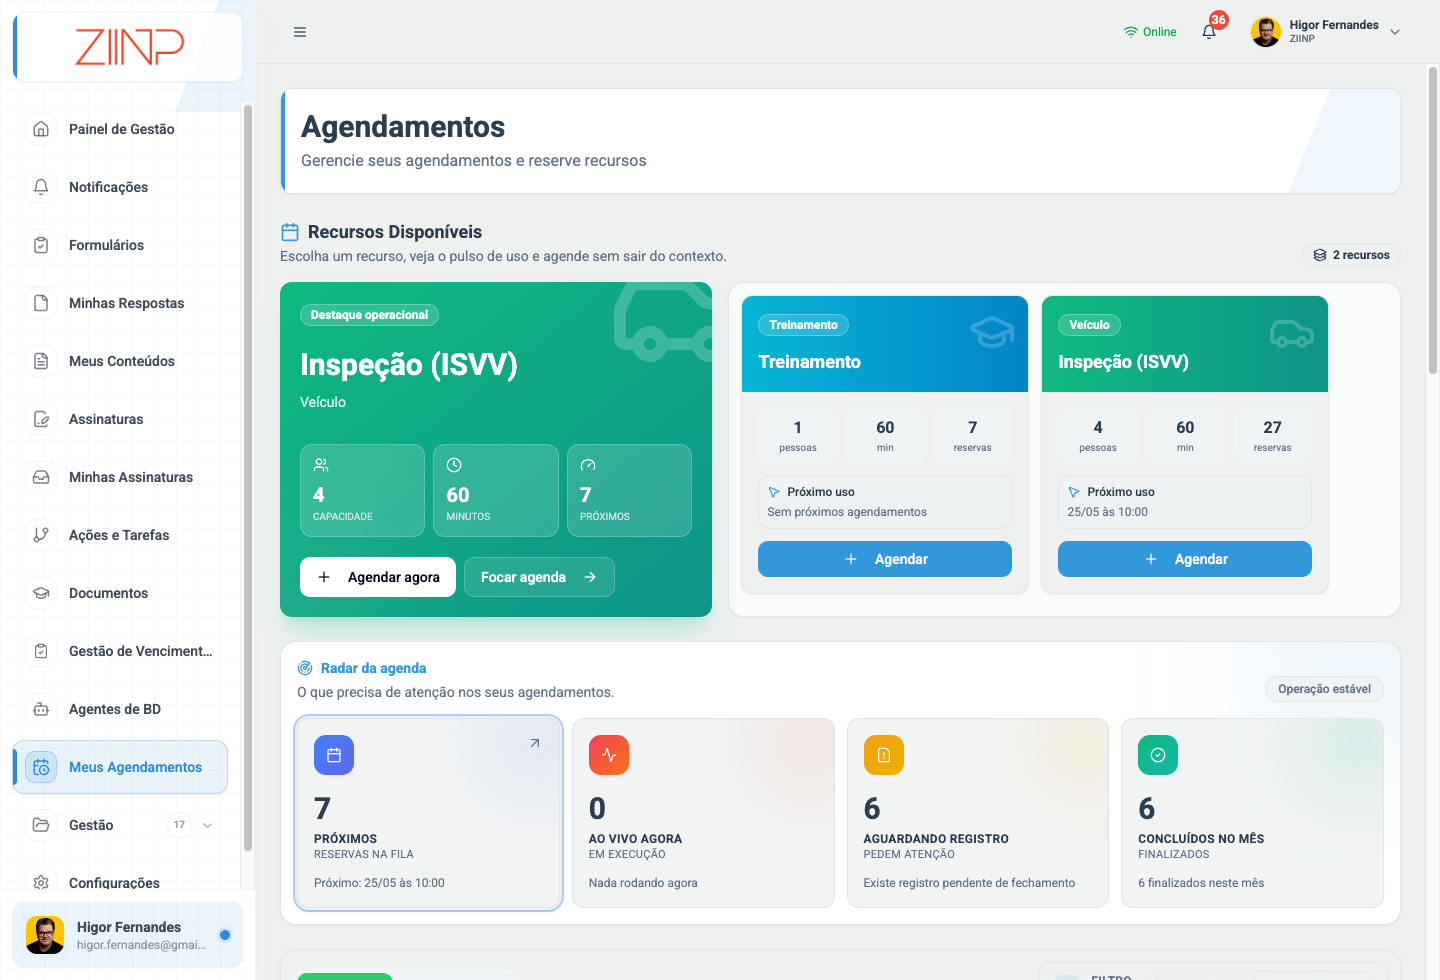Open the notifications bell with 36 badge
The width and height of the screenshot is (1440, 980).
click(1209, 31)
